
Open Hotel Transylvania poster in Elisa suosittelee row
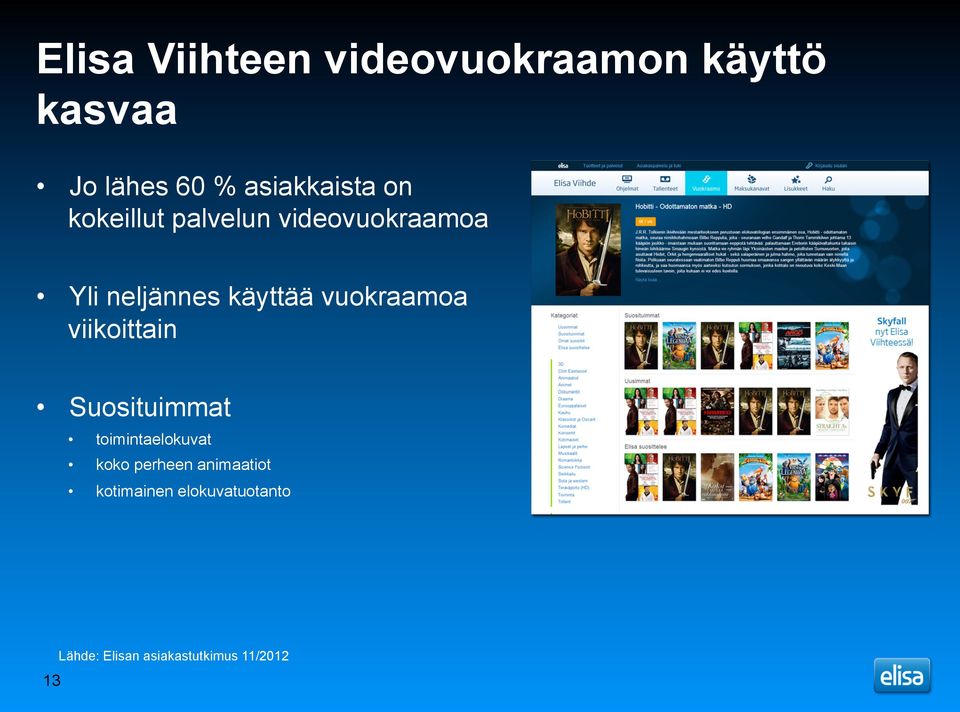[831, 477]
